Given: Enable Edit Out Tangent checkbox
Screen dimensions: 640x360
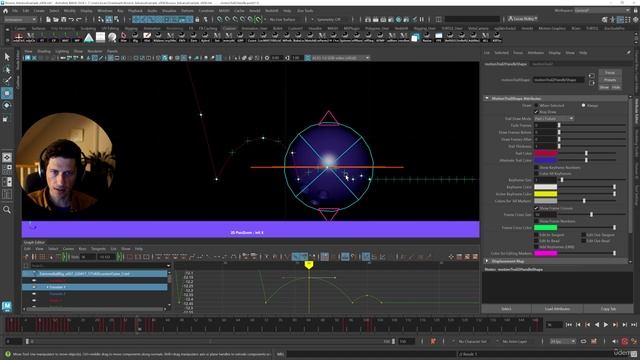Looking at the screenshot, I should pos(584,235).
